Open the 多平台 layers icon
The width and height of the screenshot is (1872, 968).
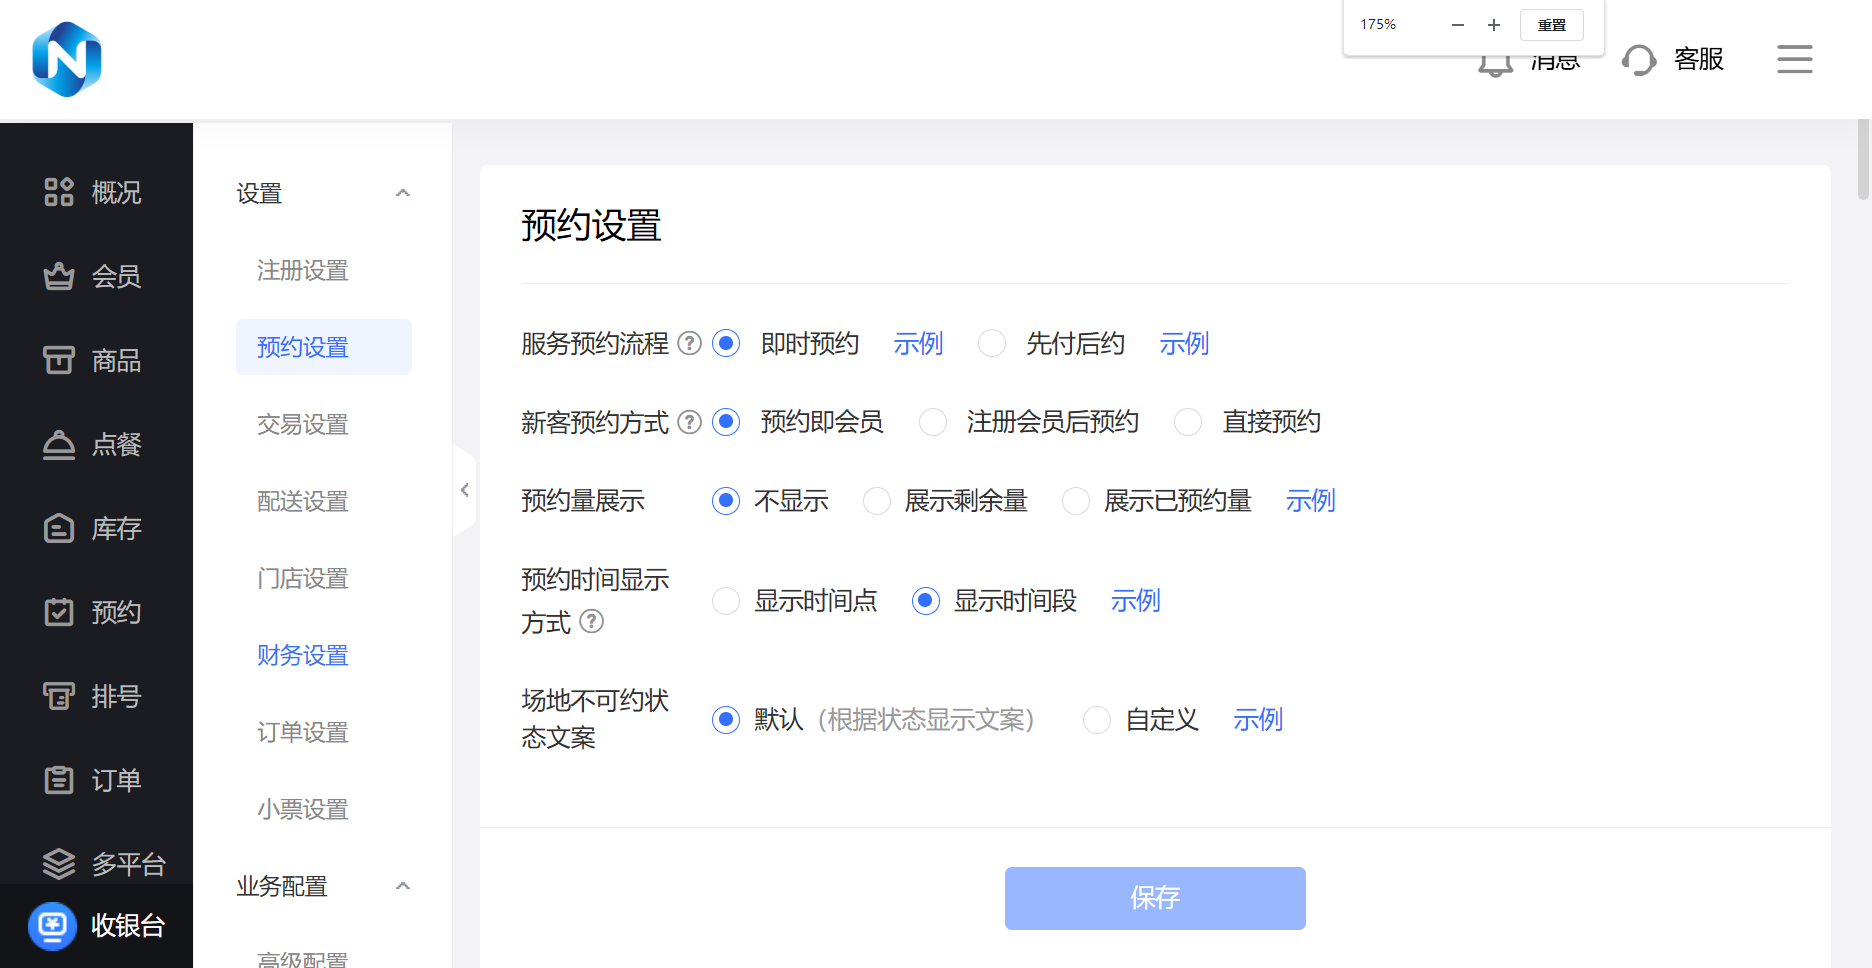click(59, 864)
